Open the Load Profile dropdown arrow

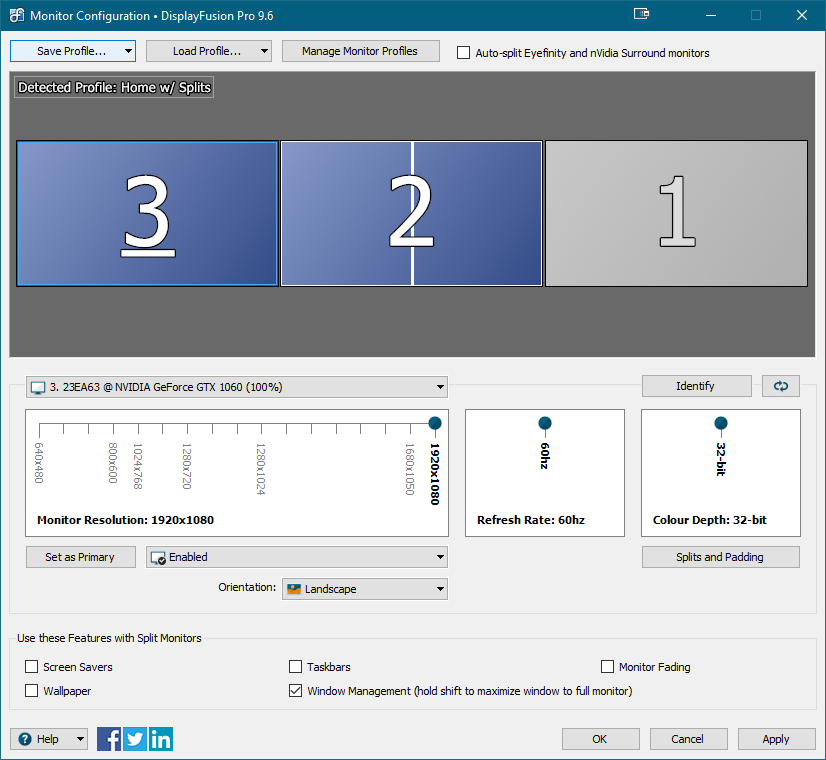(264, 51)
